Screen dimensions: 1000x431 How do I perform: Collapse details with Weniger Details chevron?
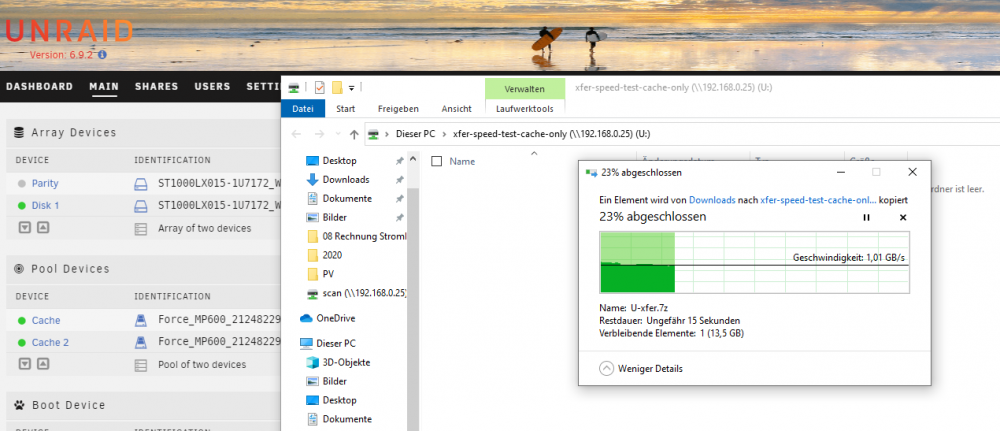[607, 369]
